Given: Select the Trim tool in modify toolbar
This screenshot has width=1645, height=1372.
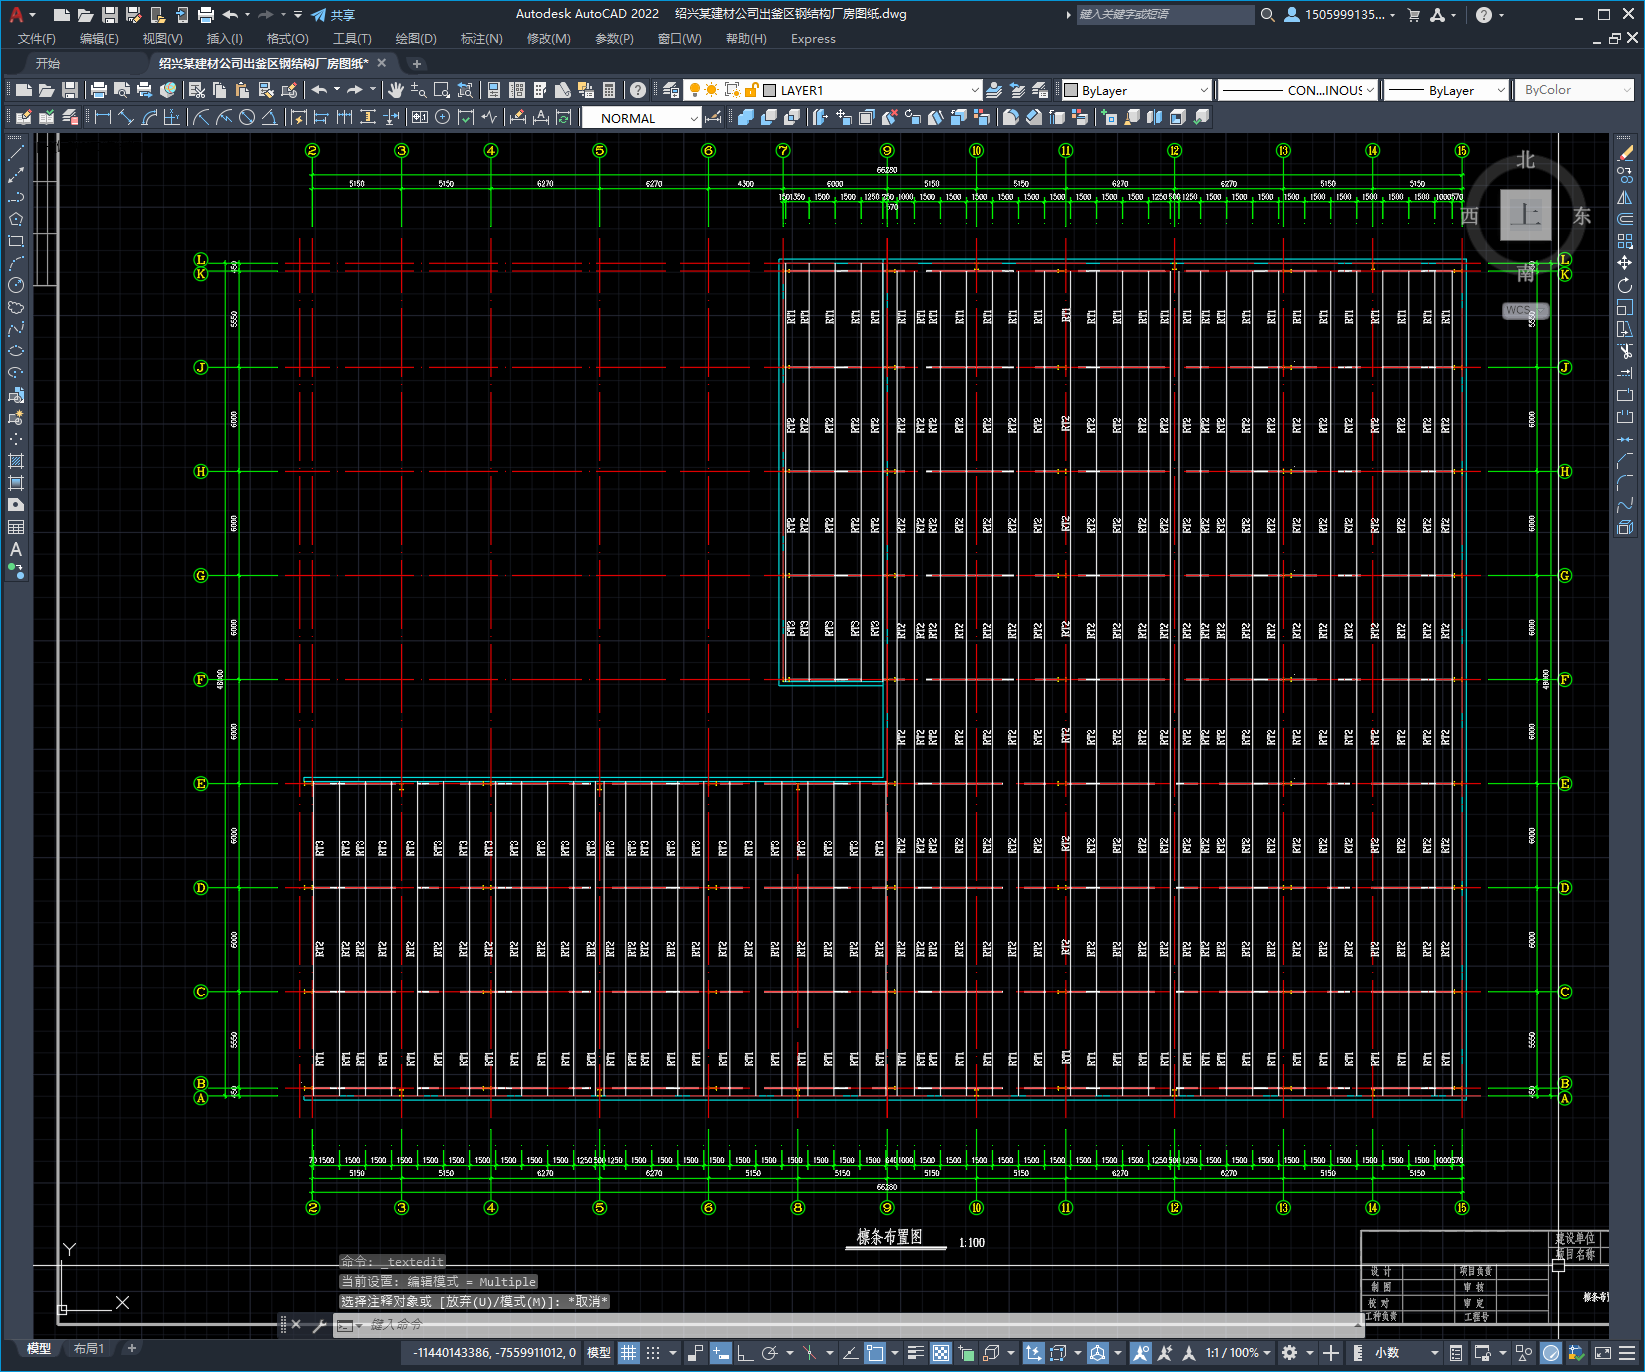Looking at the screenshot, I should [1625, 351].
